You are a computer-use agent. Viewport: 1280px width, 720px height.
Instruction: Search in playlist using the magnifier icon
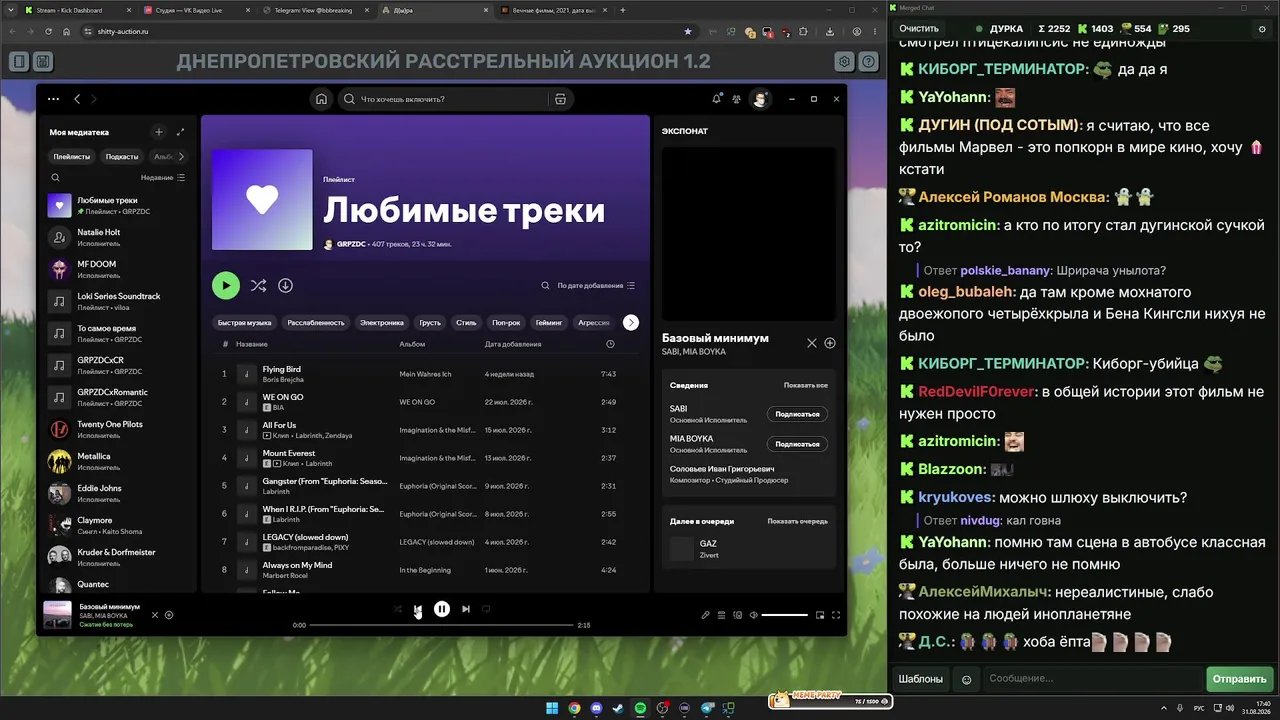coord(545,285)
